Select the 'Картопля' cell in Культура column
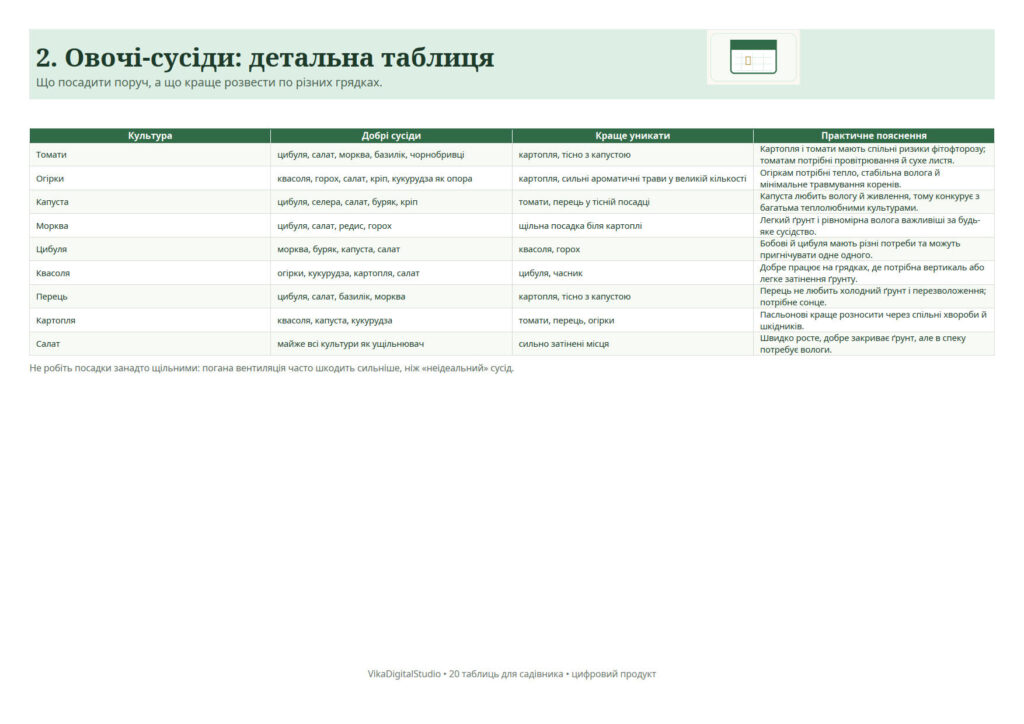The width and height of the screenshot is (1024, 724). click(150, 321)
